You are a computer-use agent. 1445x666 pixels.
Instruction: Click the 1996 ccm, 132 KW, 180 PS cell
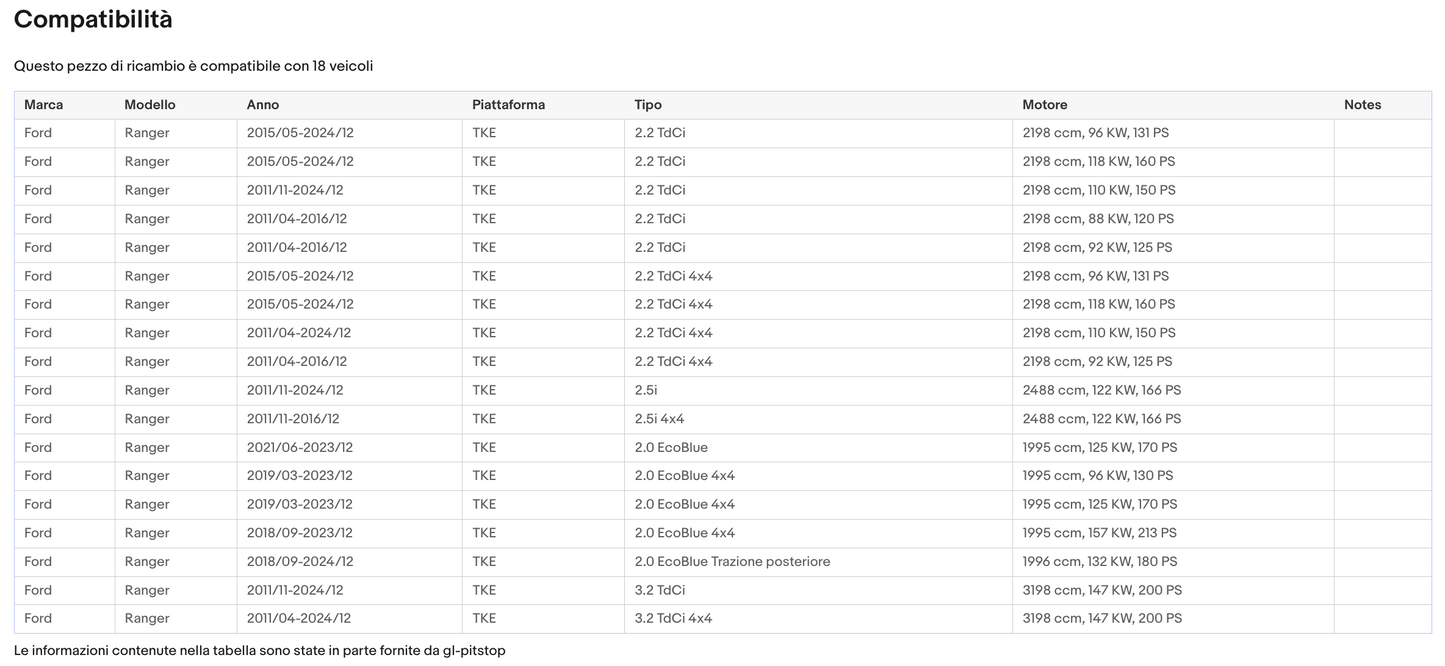(x=1100, y=562)
